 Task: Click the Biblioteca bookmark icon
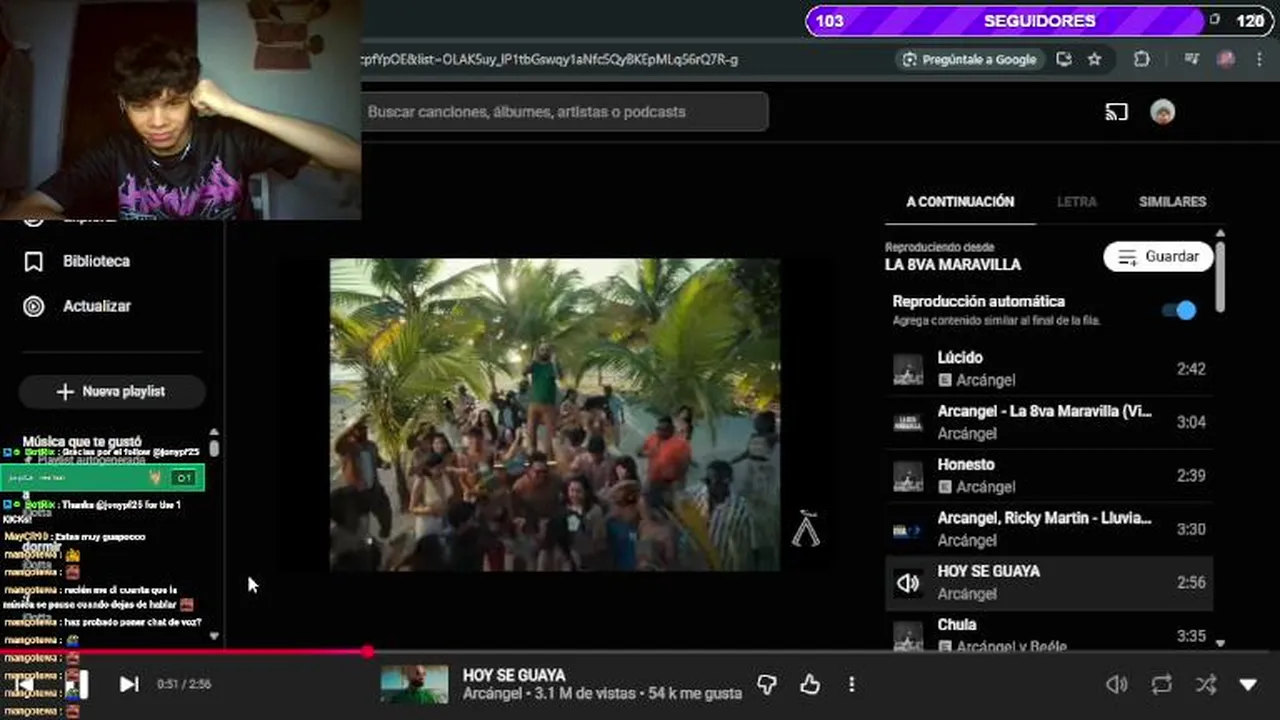[x=34, y=261]
